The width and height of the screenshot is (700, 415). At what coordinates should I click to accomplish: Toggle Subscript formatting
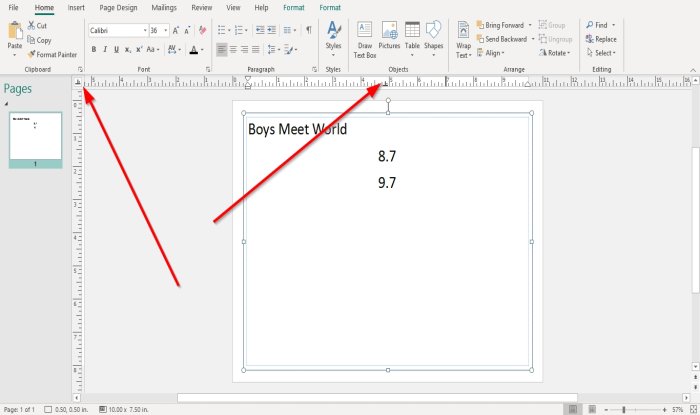[x=128, y=50]
